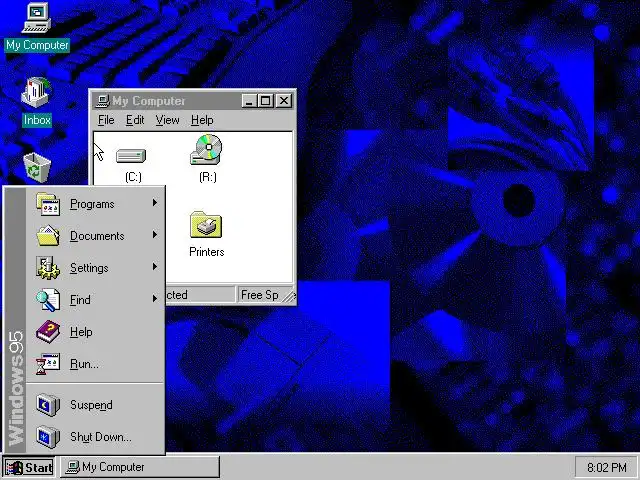Click the Inbox desktop label
Screen dimensions: 640x480
point(37,120)
